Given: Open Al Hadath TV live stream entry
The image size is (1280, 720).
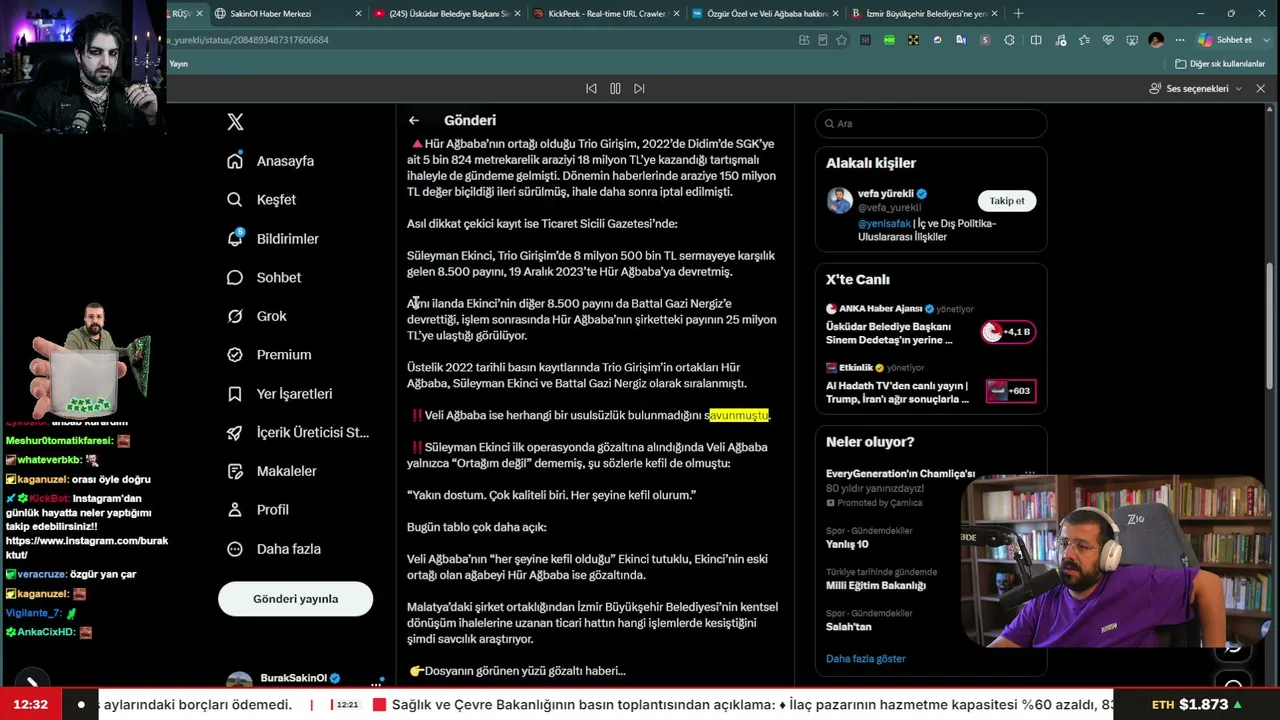Looking at the screenshot, I should pyautogui.click(x=931, y=384).
